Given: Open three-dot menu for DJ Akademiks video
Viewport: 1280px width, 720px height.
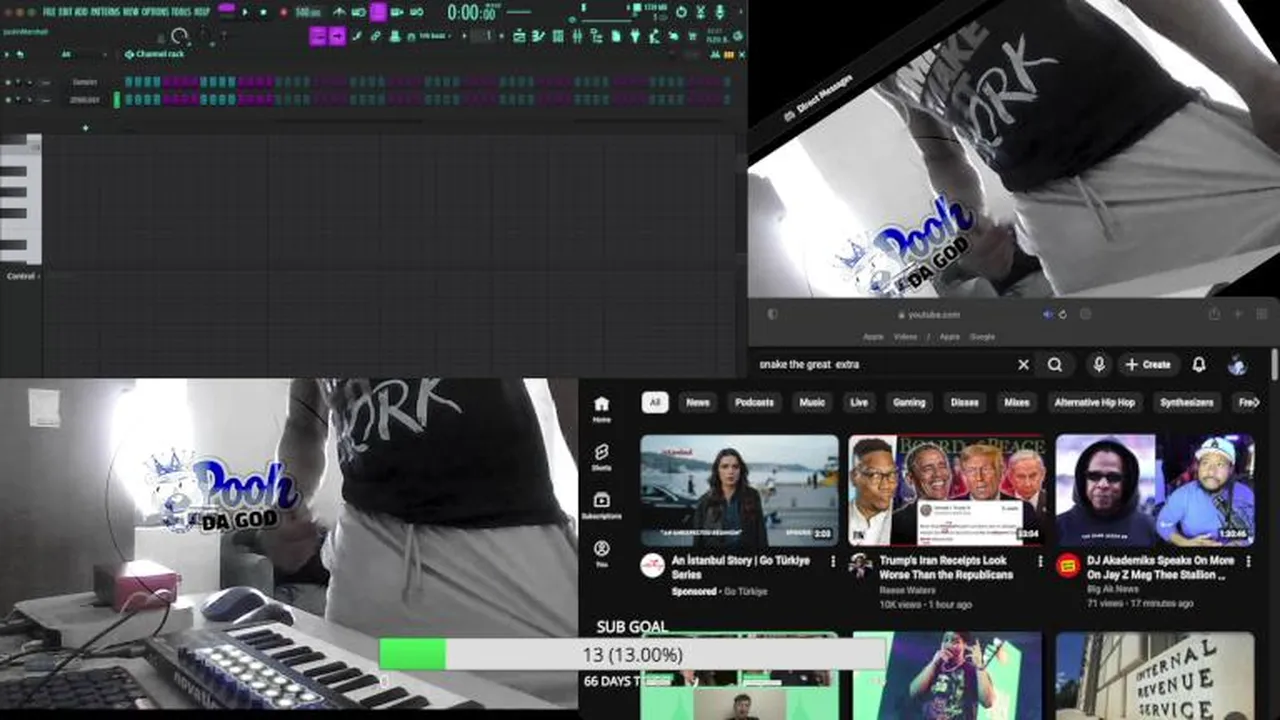Looking at the screenshot, I should coord(1248,562).
